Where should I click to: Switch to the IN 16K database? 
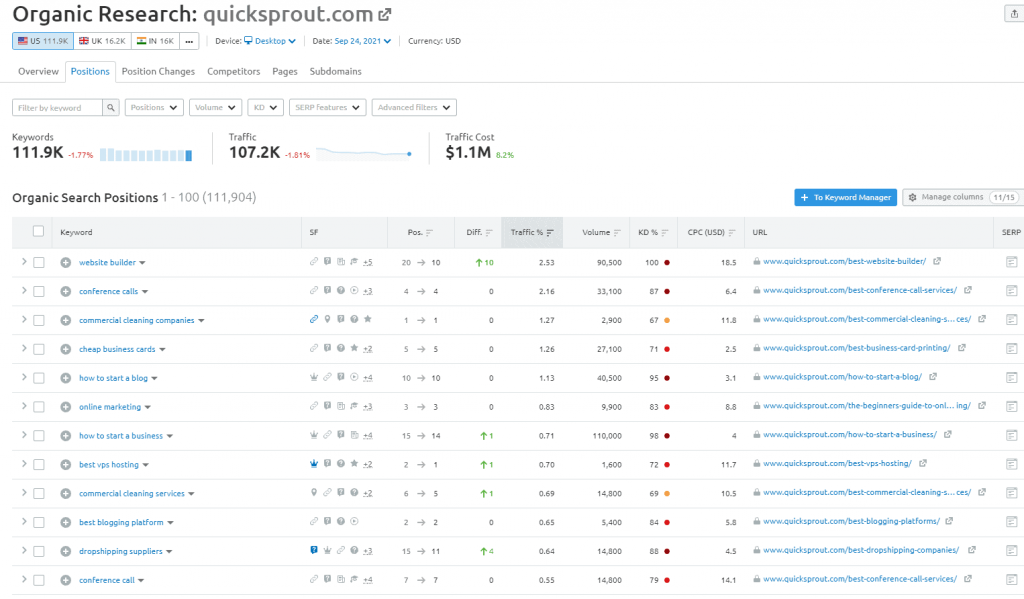155,41
